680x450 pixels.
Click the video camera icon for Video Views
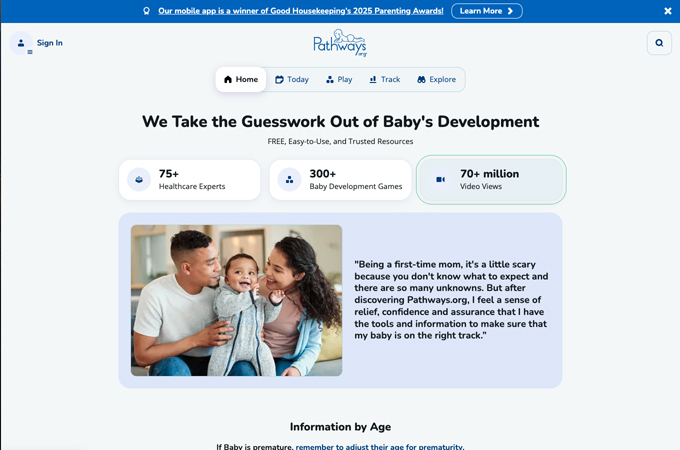pyautogui.click(x=440, y=179)
